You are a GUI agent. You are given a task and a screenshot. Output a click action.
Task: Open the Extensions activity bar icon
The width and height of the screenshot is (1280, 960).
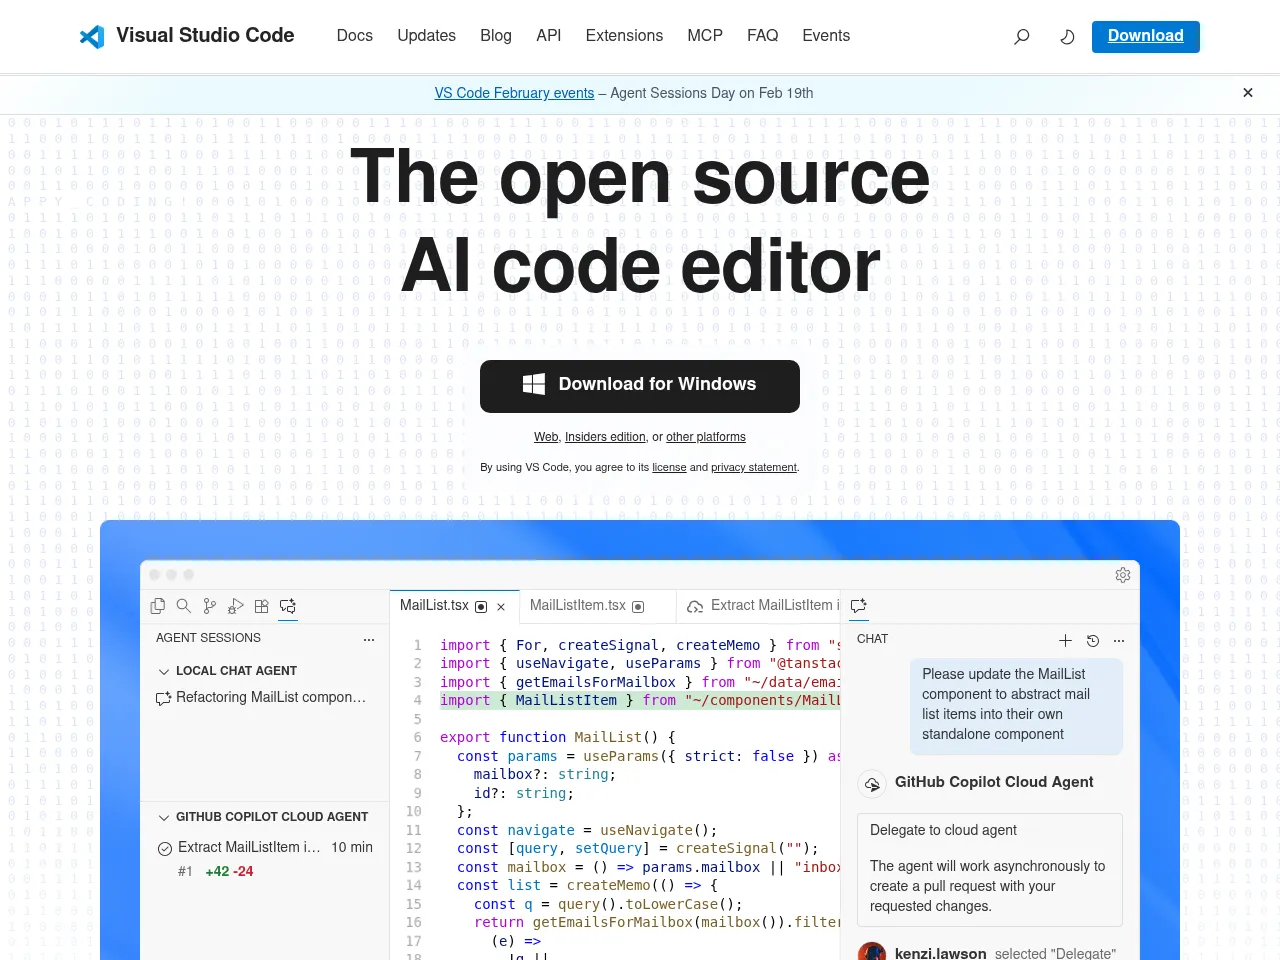(x=261, y=606)
